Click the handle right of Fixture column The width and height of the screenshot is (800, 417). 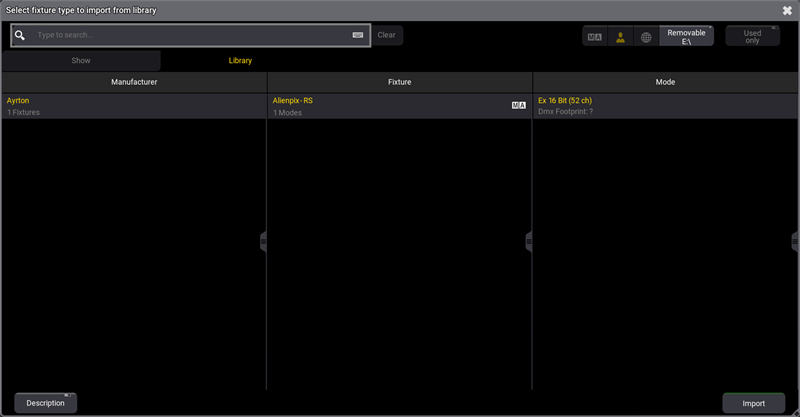pyautogui.click(x=529, y=241)
